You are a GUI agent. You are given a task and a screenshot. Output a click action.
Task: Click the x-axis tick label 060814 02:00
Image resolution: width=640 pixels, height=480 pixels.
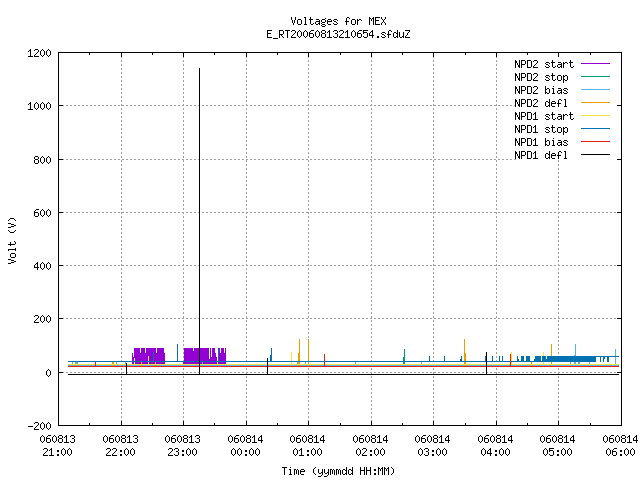370,446
